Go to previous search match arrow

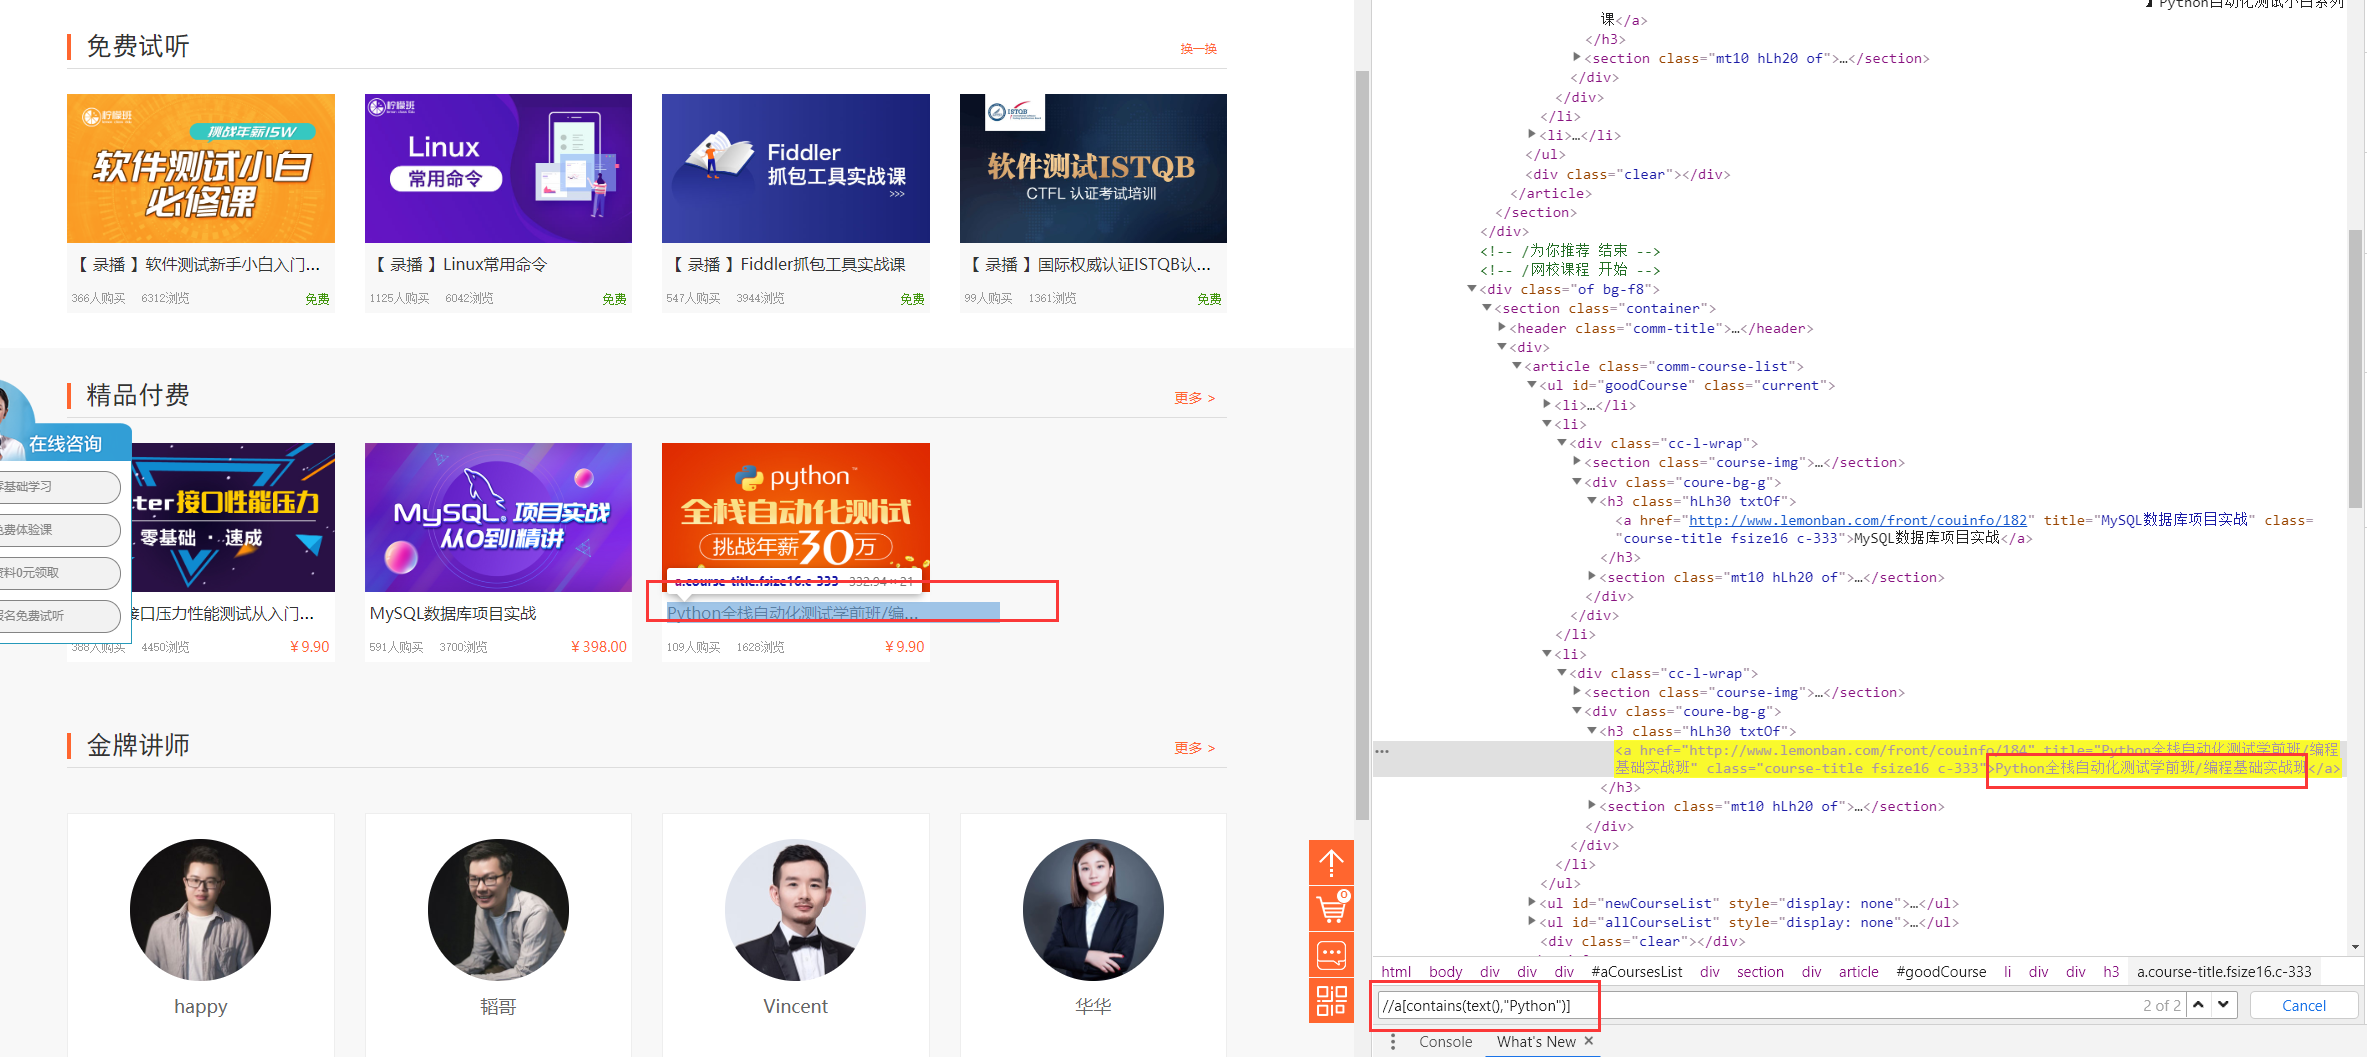click(2198, 1005)
